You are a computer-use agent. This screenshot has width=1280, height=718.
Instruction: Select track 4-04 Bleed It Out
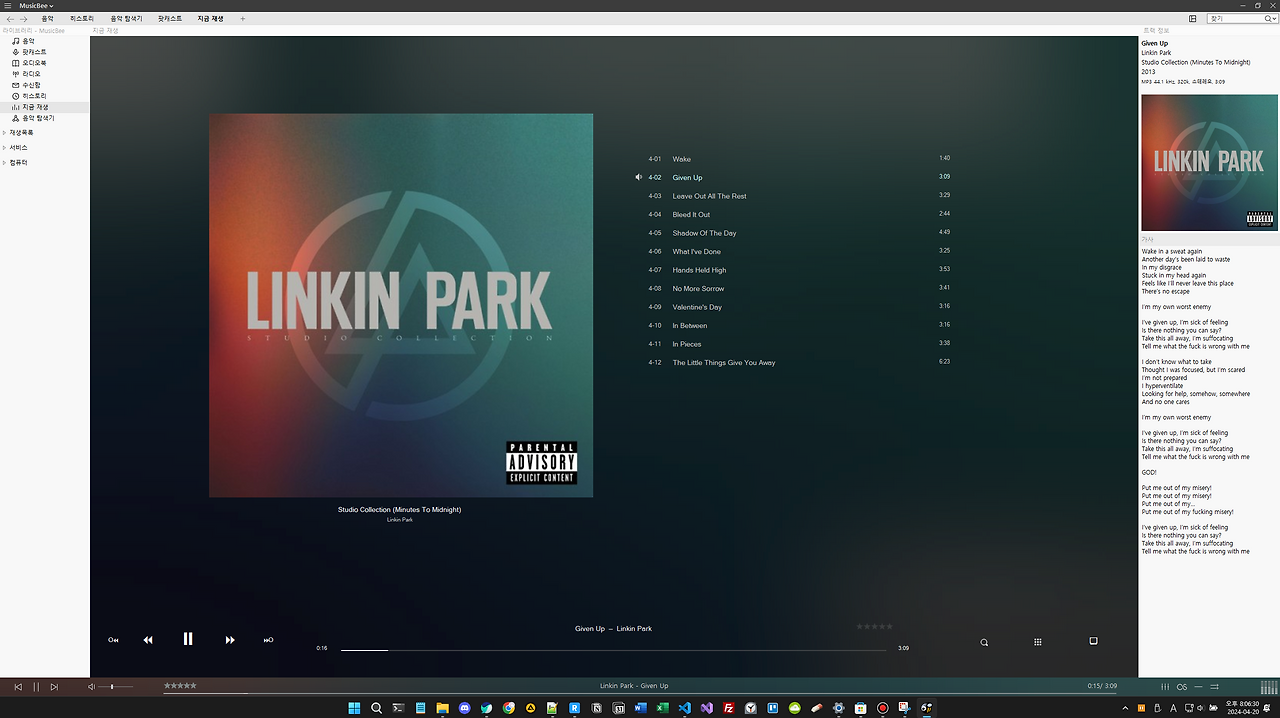pyautogui.click(x=798, y=214)
